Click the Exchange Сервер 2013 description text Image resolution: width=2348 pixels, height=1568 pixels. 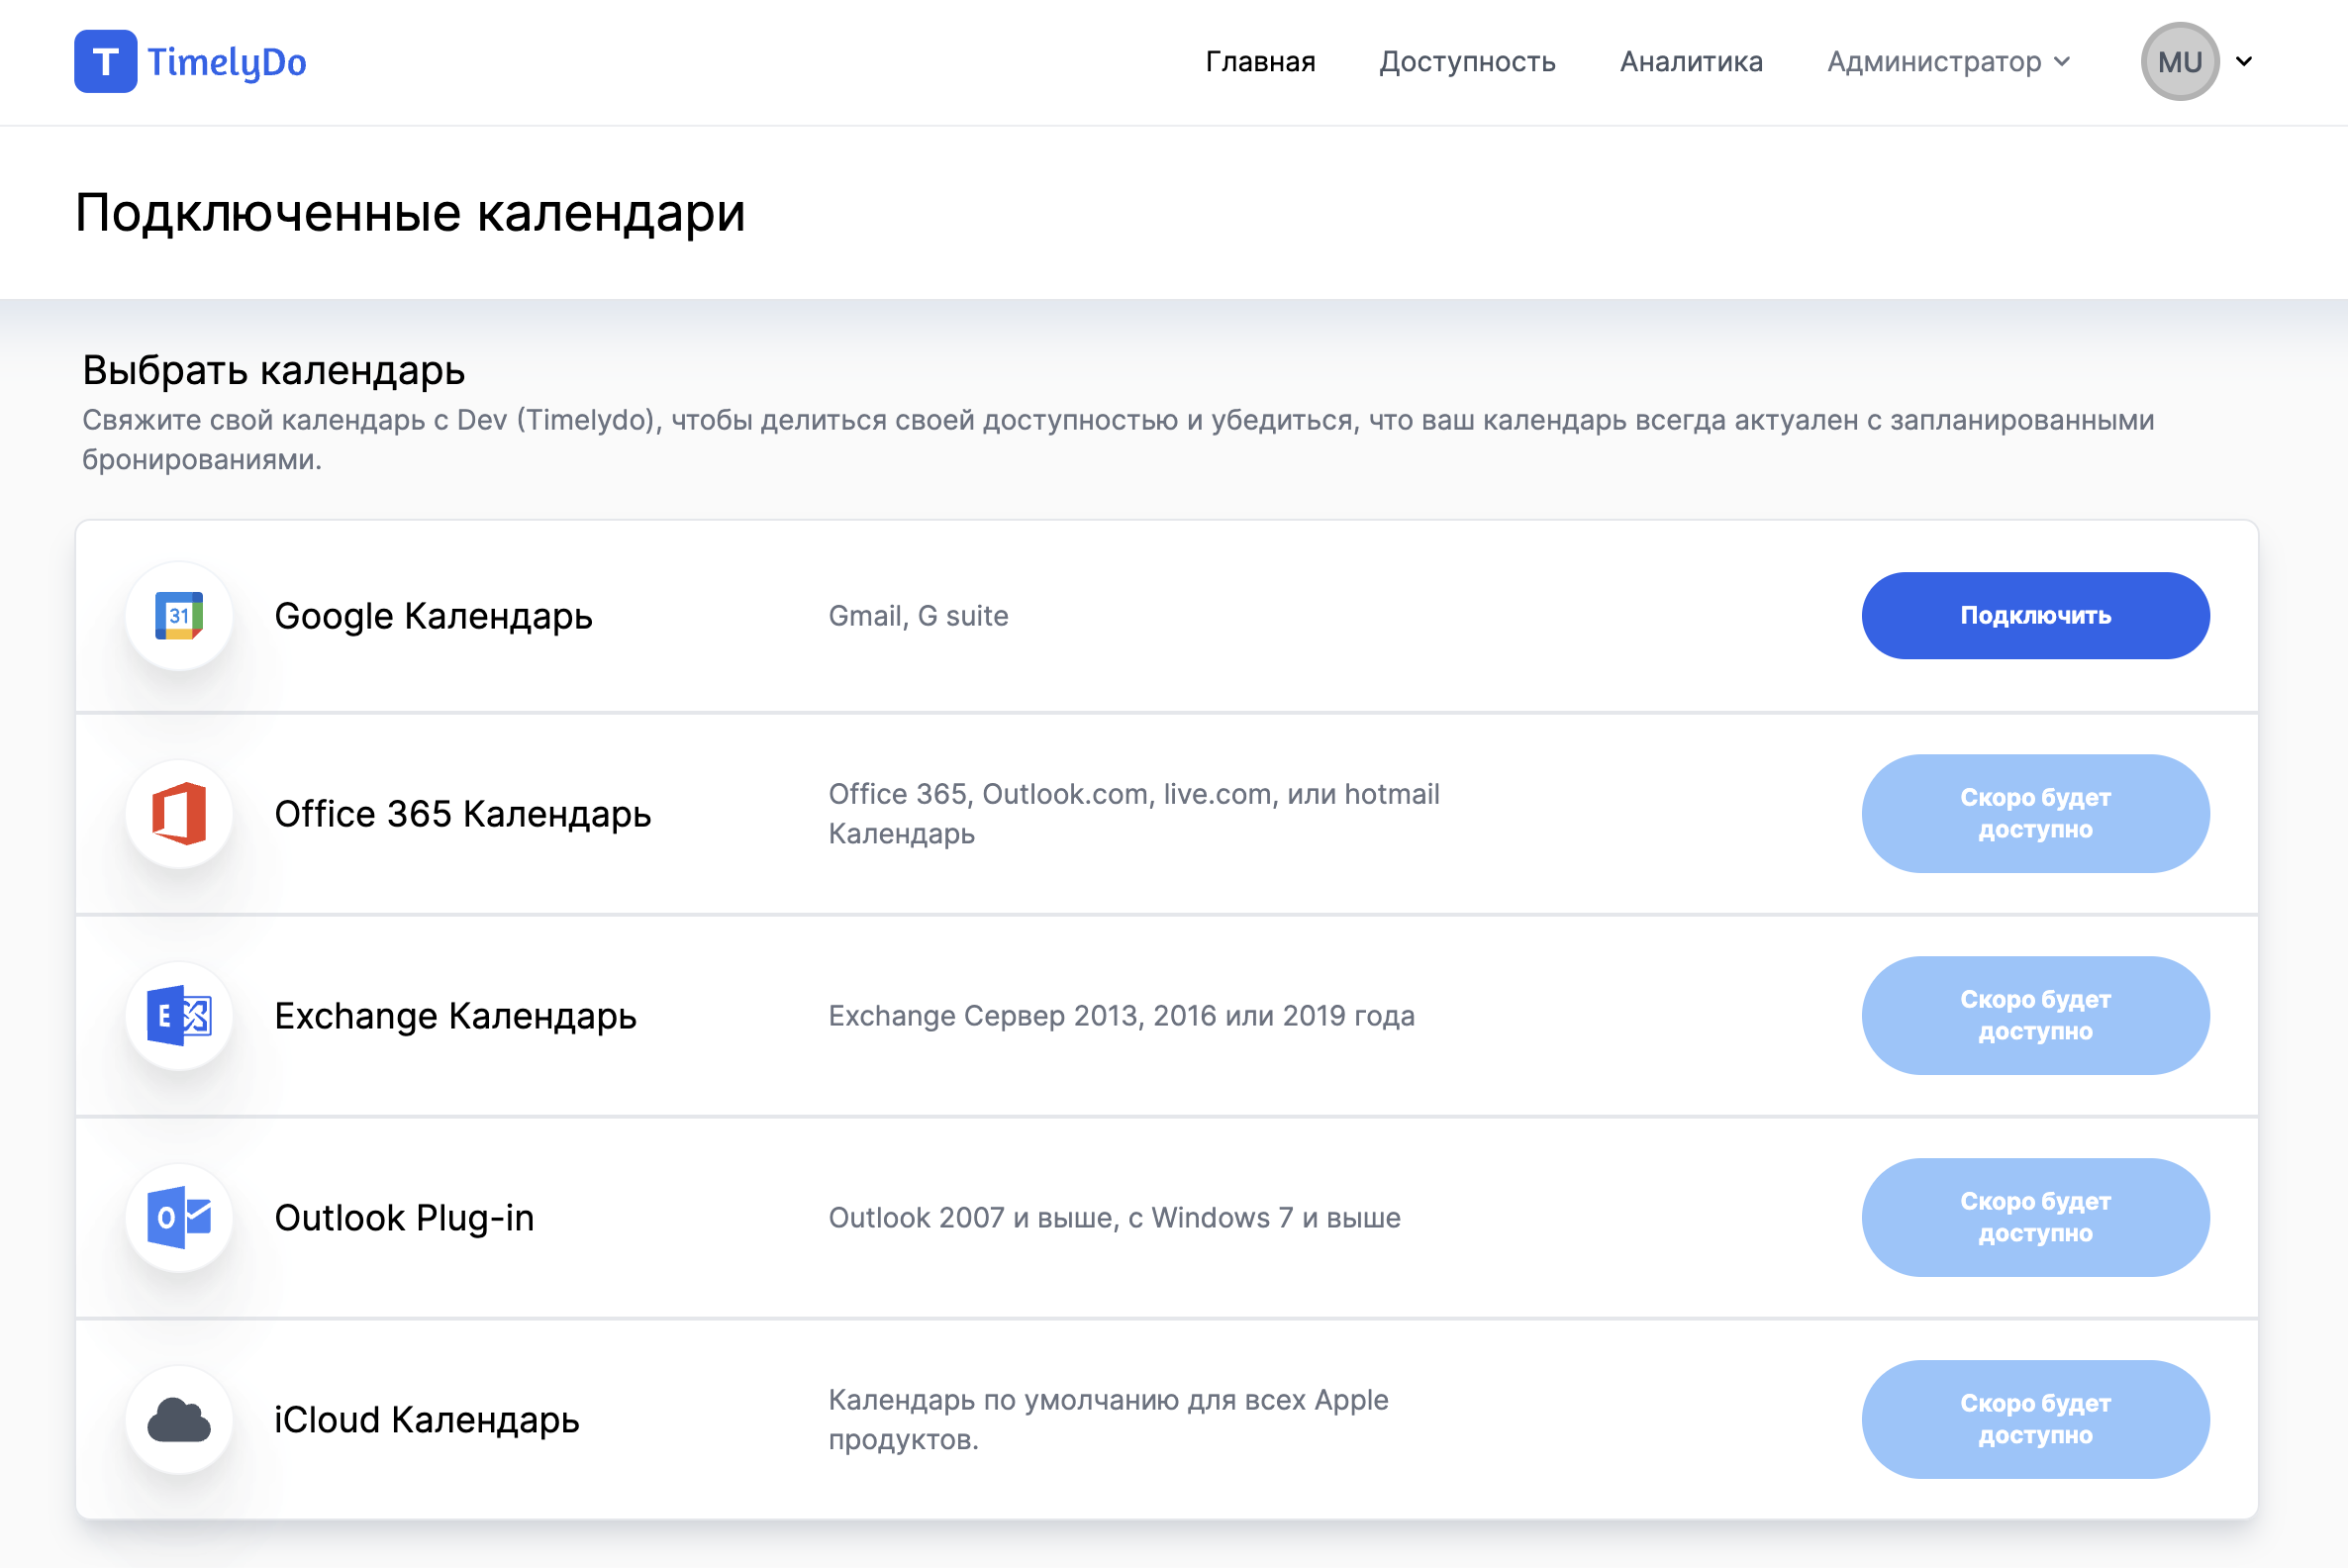point(1121,1016)
